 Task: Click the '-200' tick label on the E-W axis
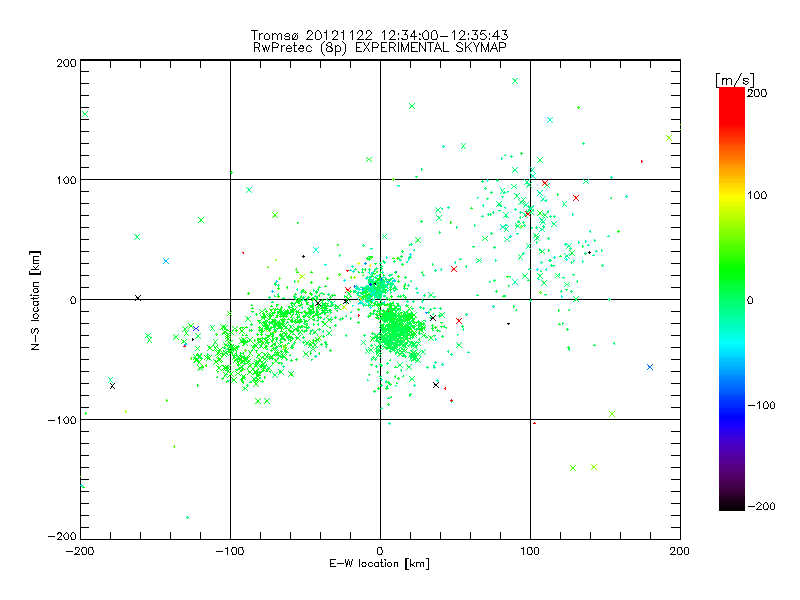pyautogui.click(x=80, y=551)
